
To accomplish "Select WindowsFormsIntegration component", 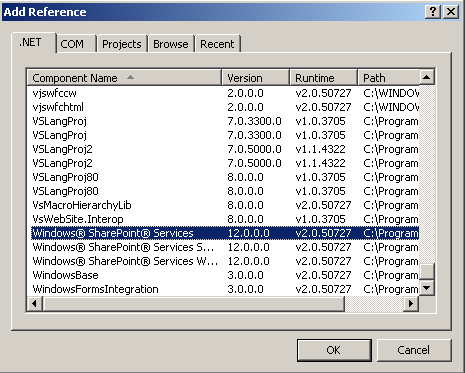I will [223, 289].
